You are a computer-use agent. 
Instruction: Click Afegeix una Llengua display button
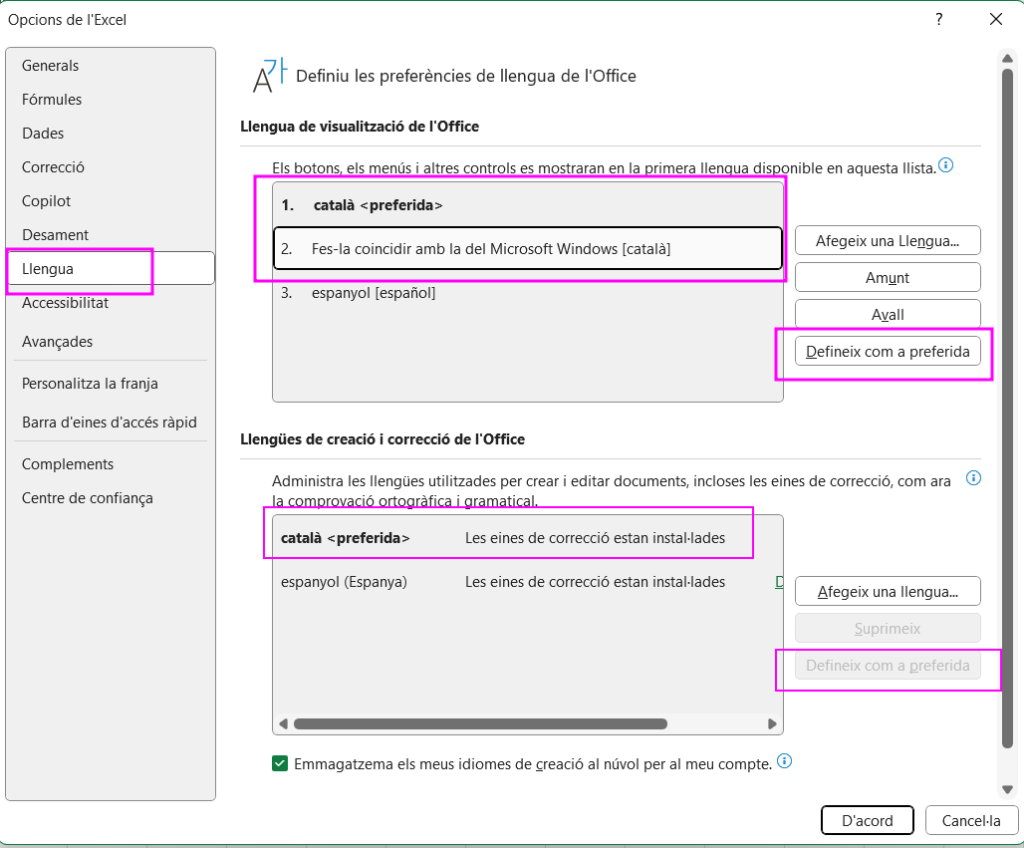pyautogui.click(x=888, y=241)
